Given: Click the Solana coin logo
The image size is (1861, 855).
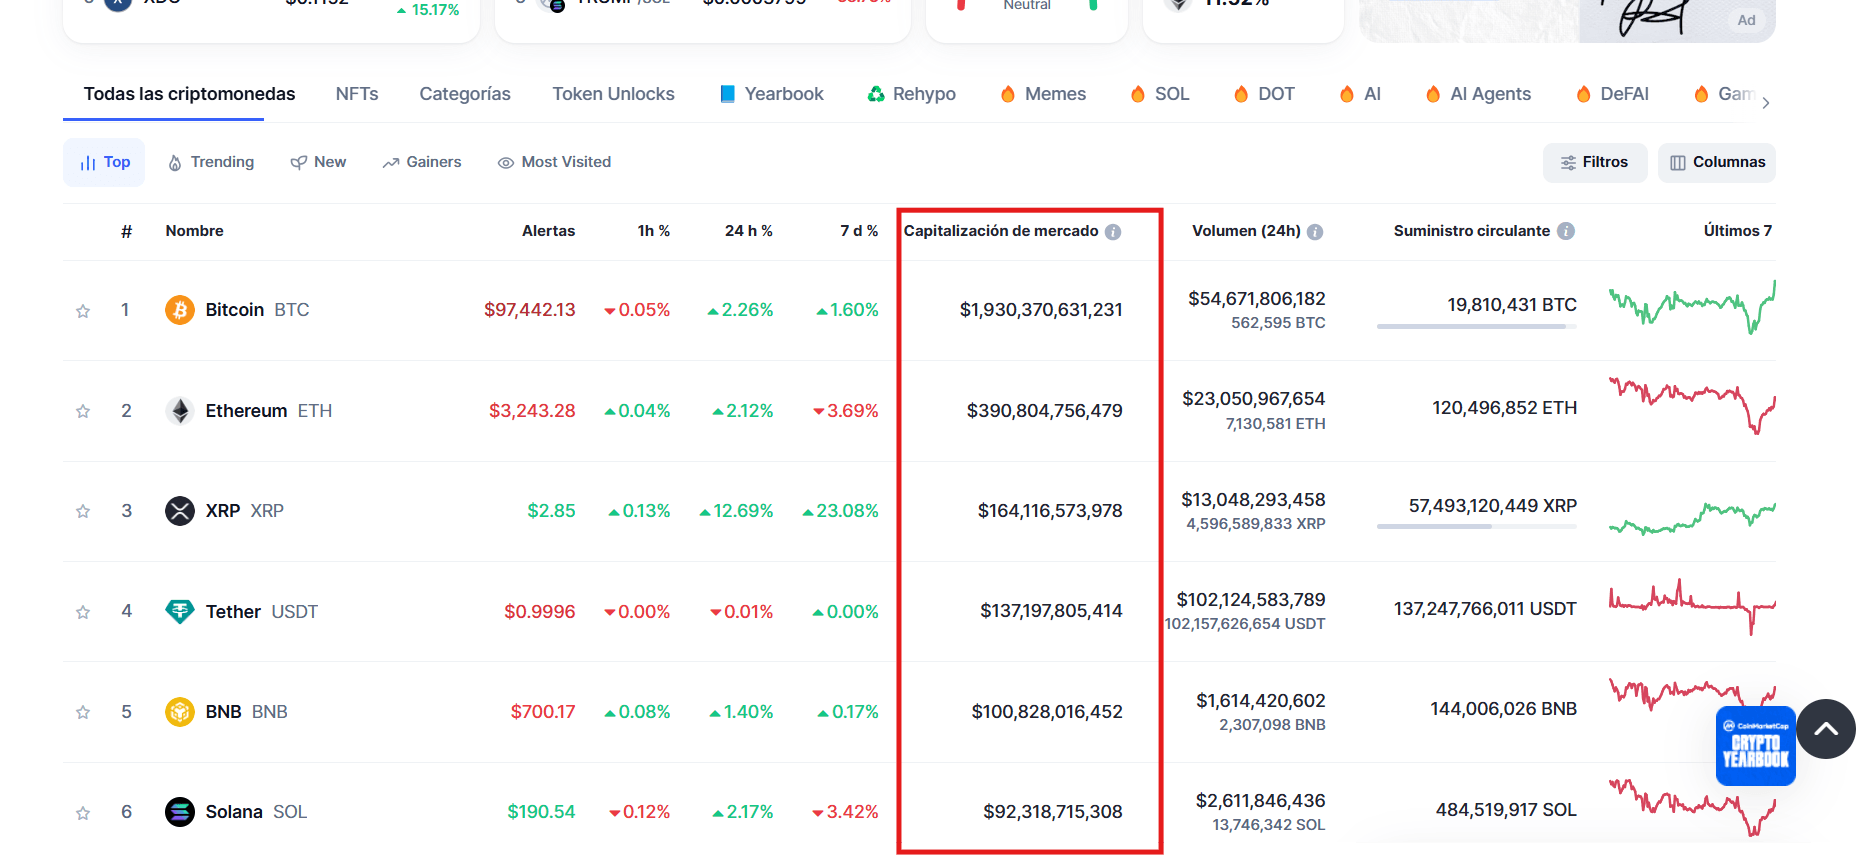Looking at the screenshot, I should click(x=180, y=812).
